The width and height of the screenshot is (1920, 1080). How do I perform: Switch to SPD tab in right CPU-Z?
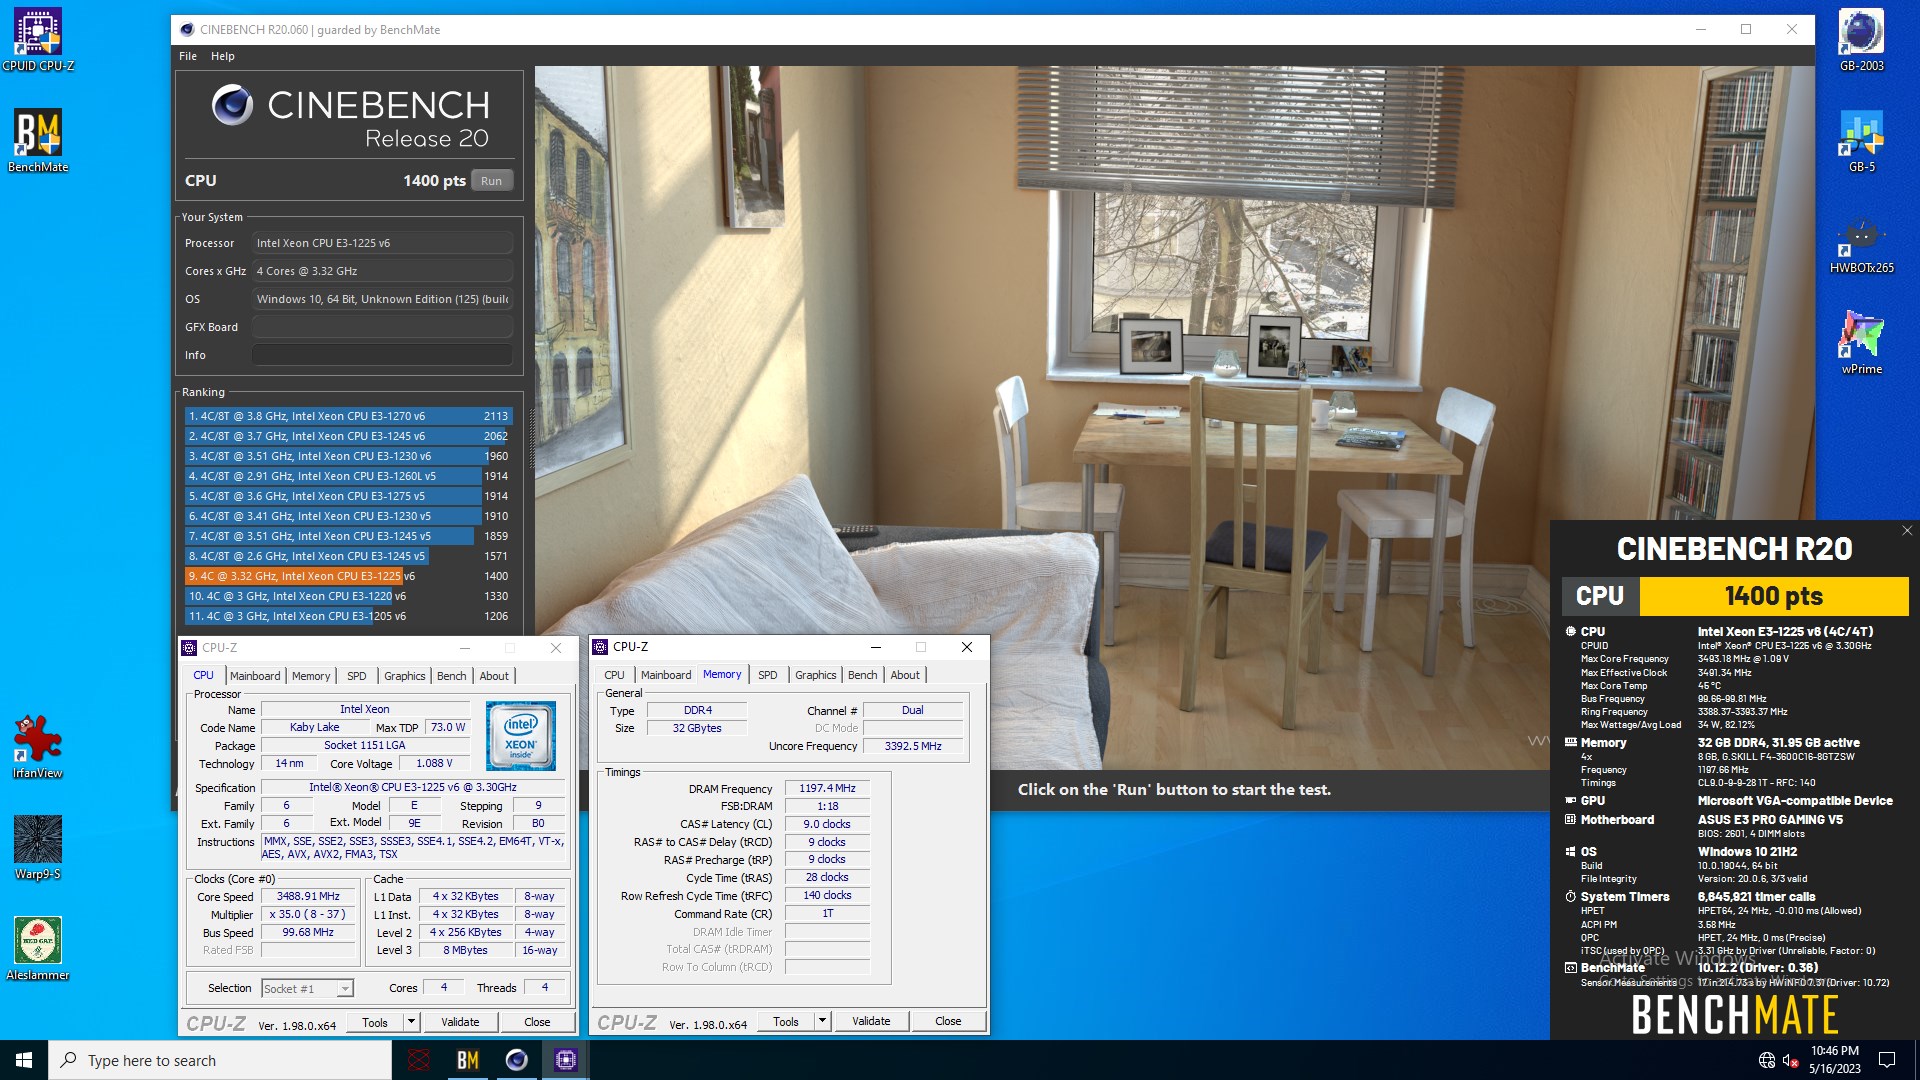pos(768,675)
